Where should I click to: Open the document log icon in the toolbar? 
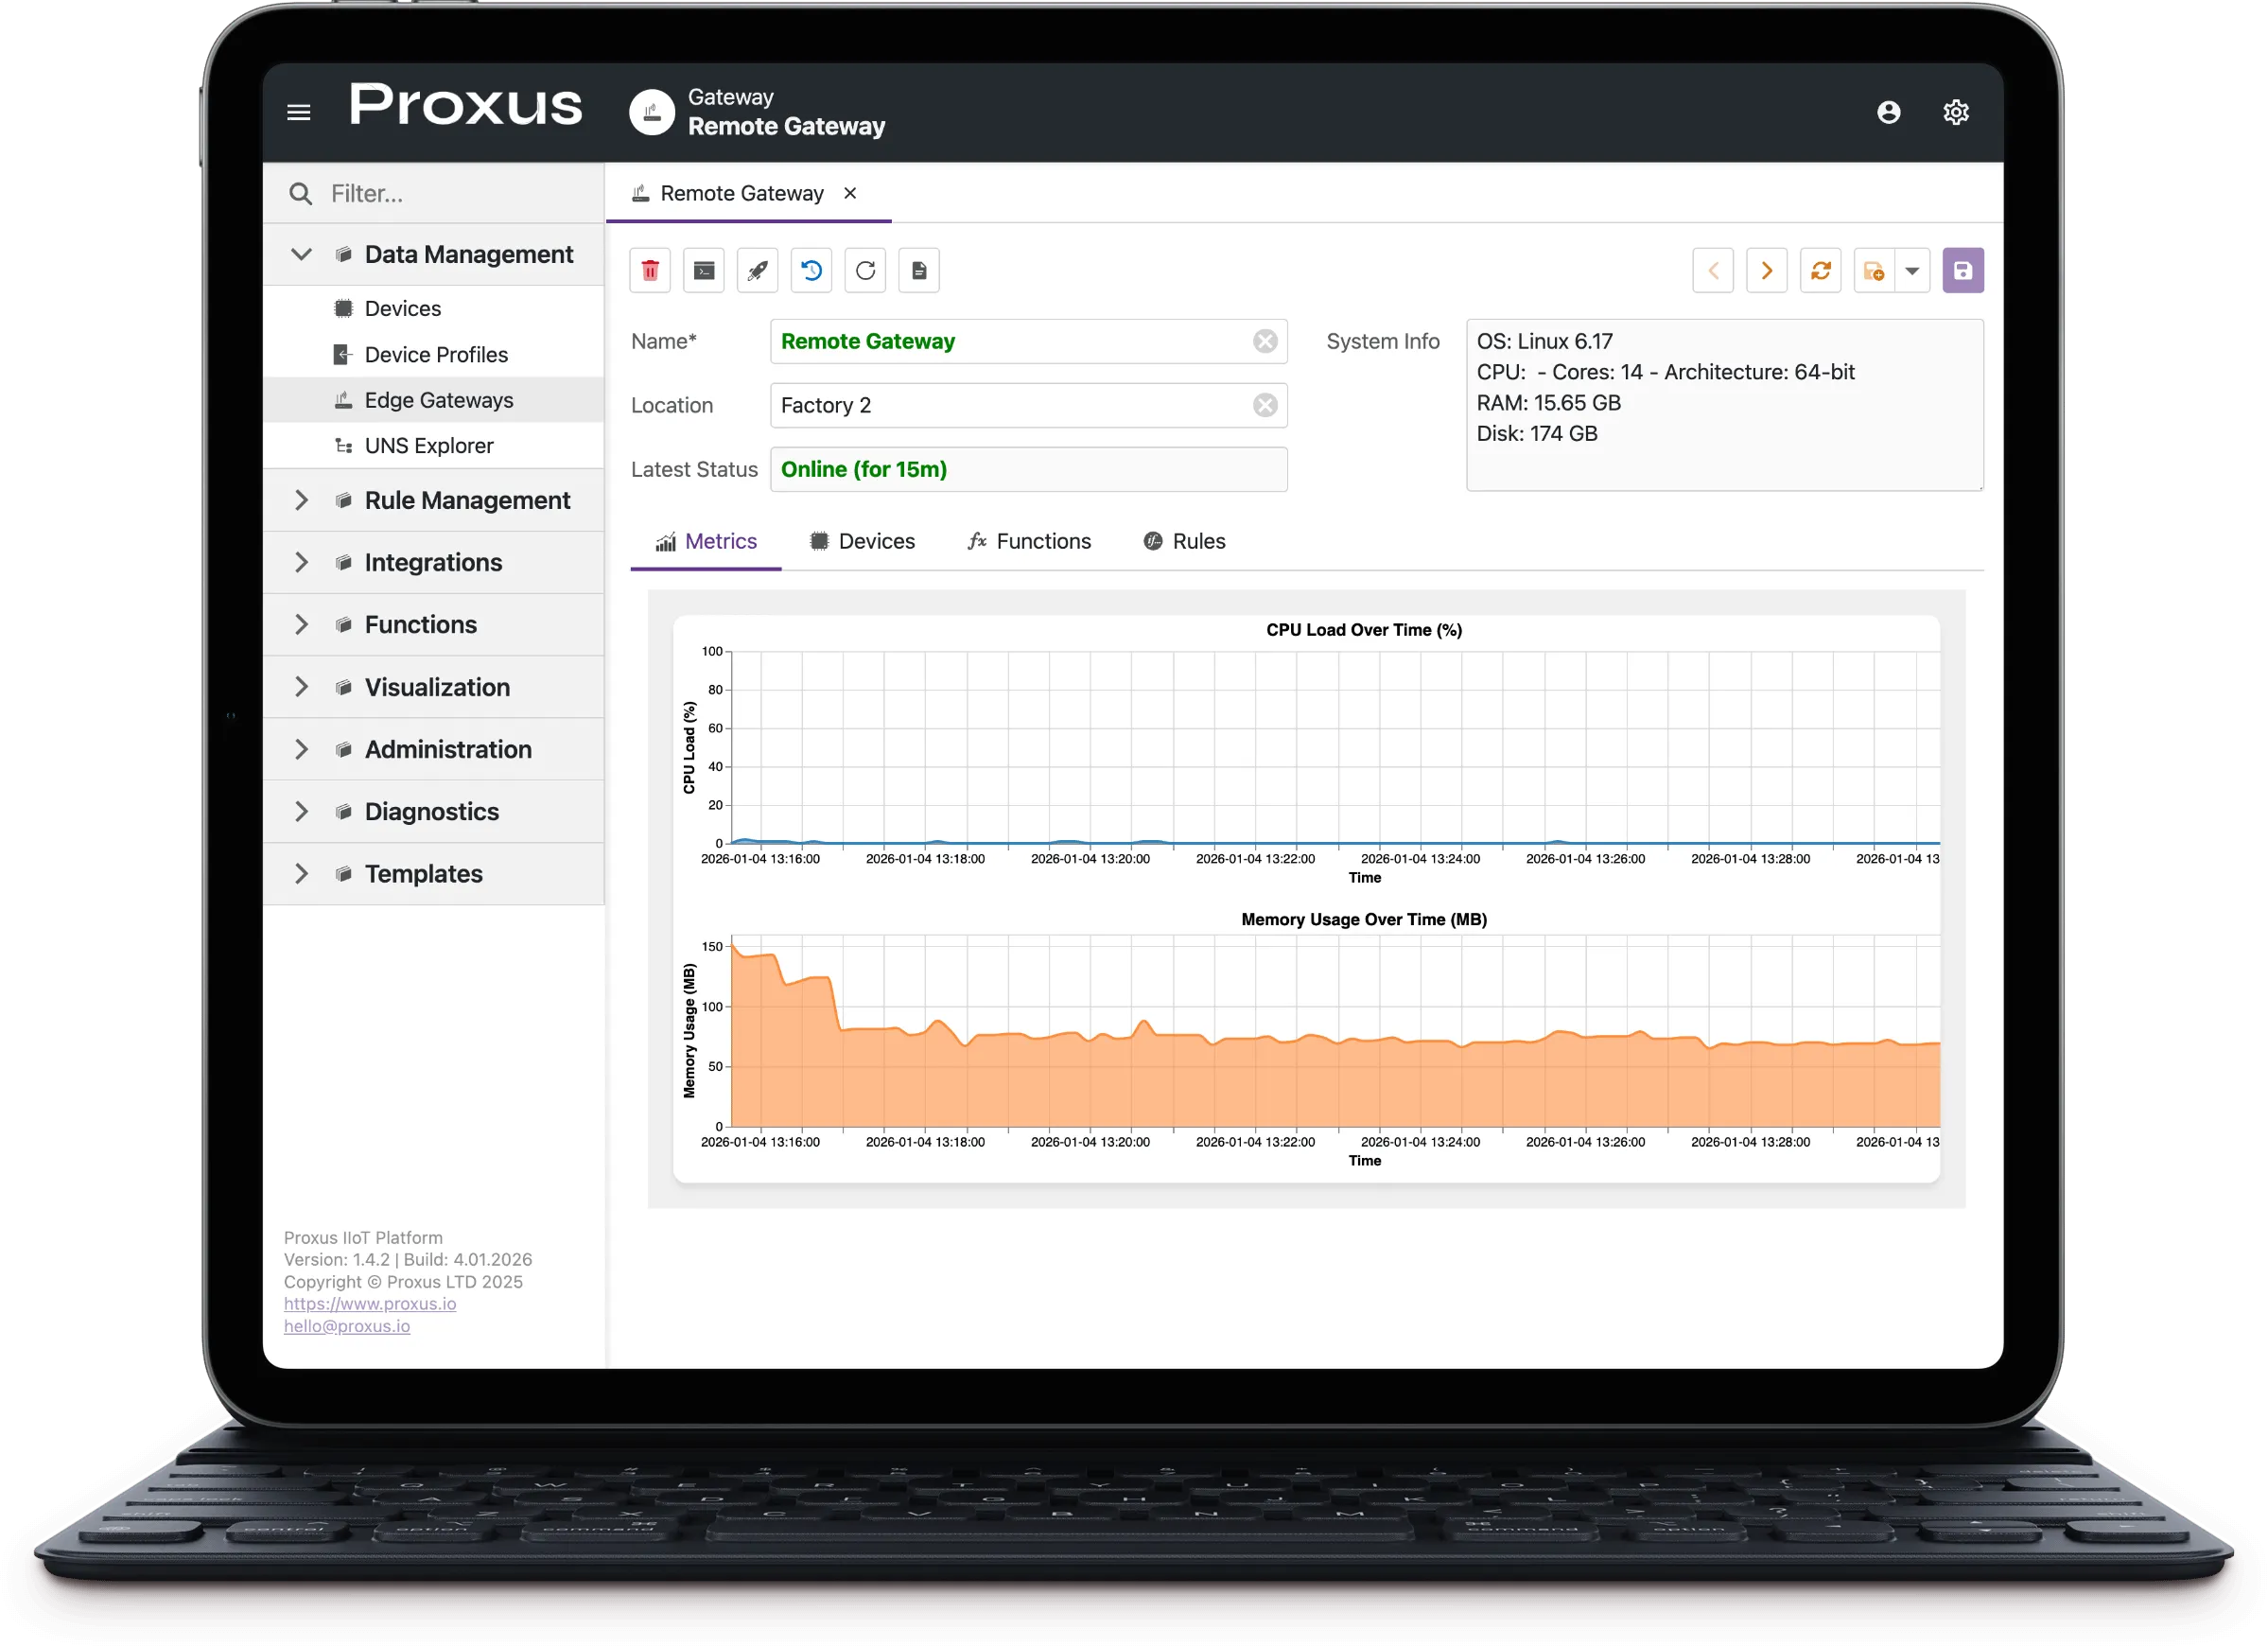(919, 270)
